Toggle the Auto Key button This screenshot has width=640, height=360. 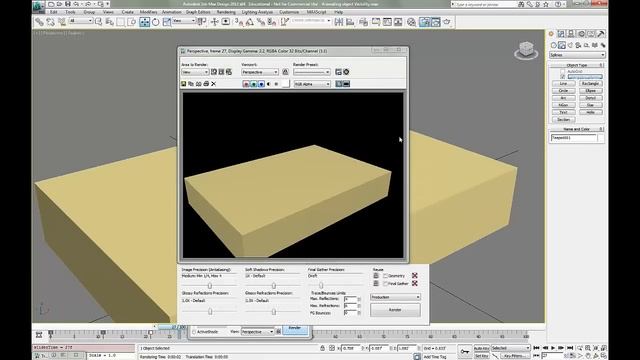click(481, 348)
